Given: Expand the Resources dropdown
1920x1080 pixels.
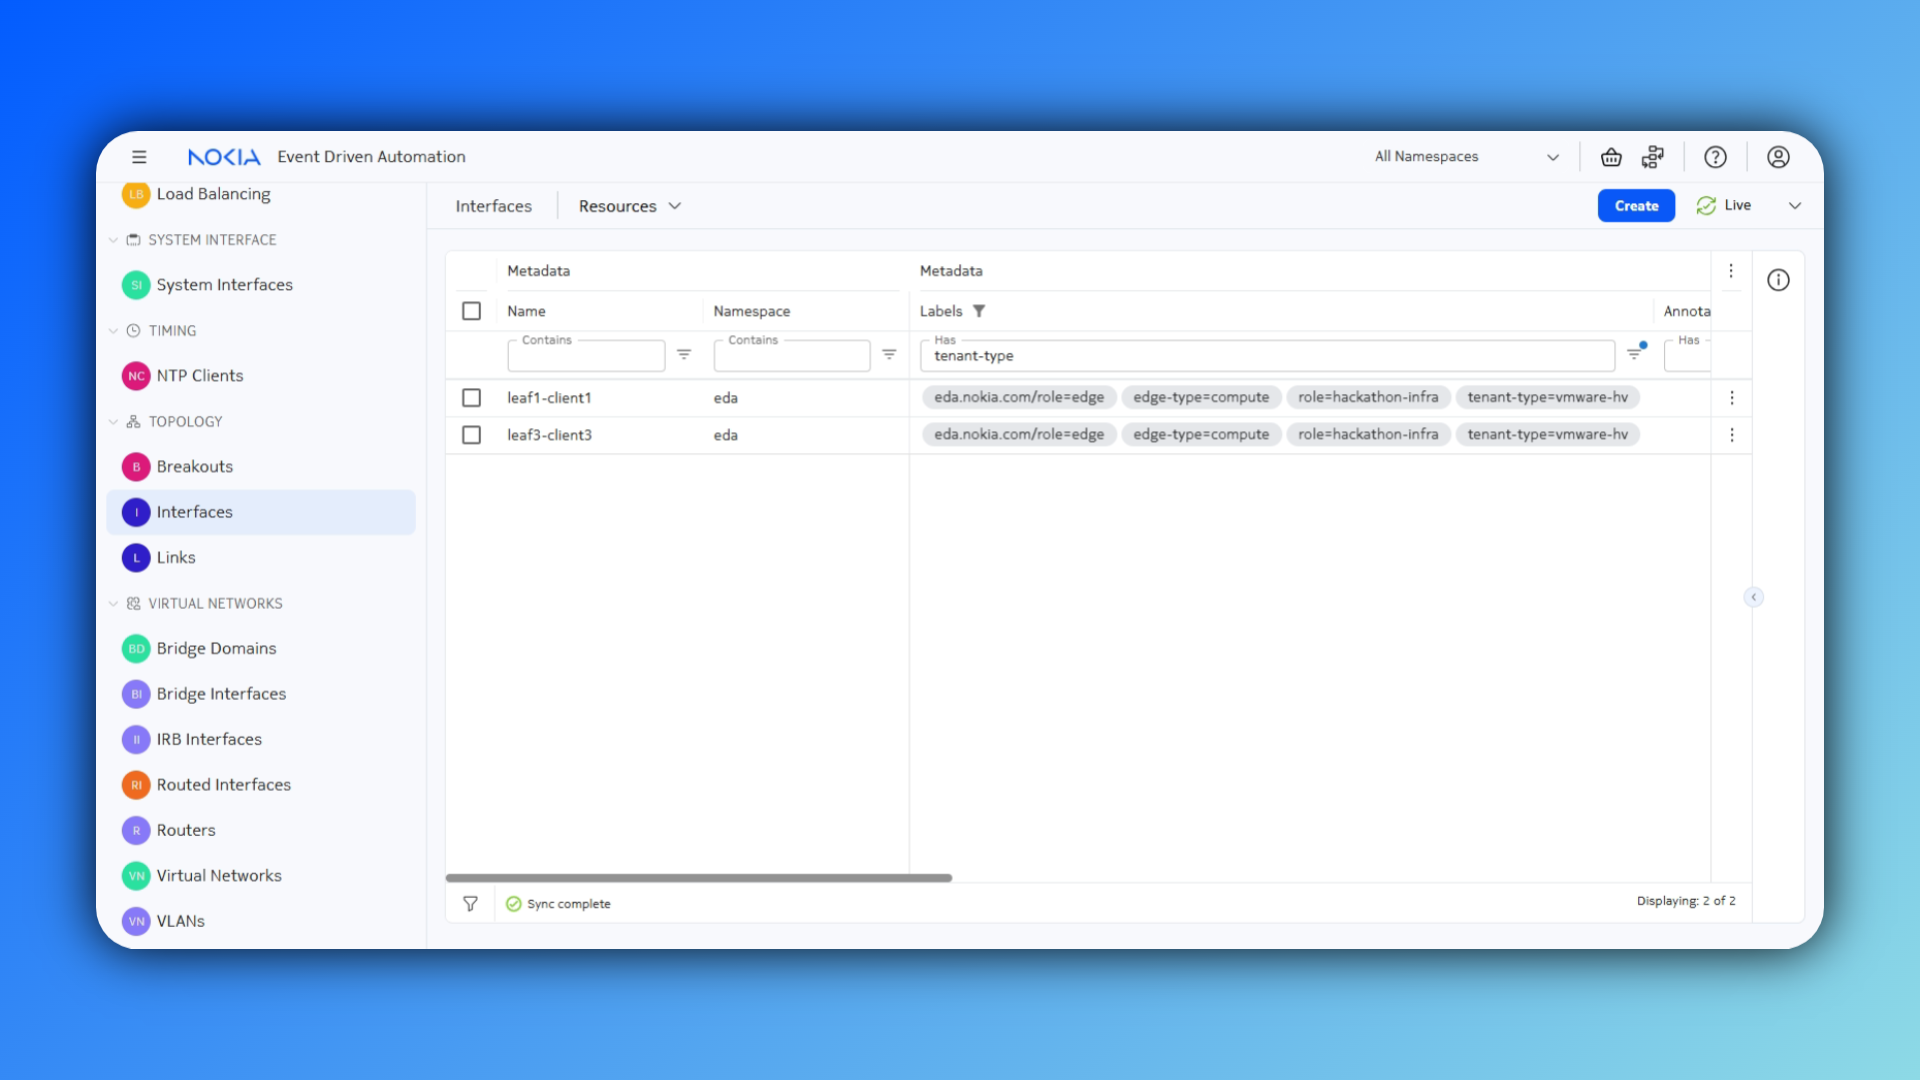Looking at the screenshot, I should (629, 206).
